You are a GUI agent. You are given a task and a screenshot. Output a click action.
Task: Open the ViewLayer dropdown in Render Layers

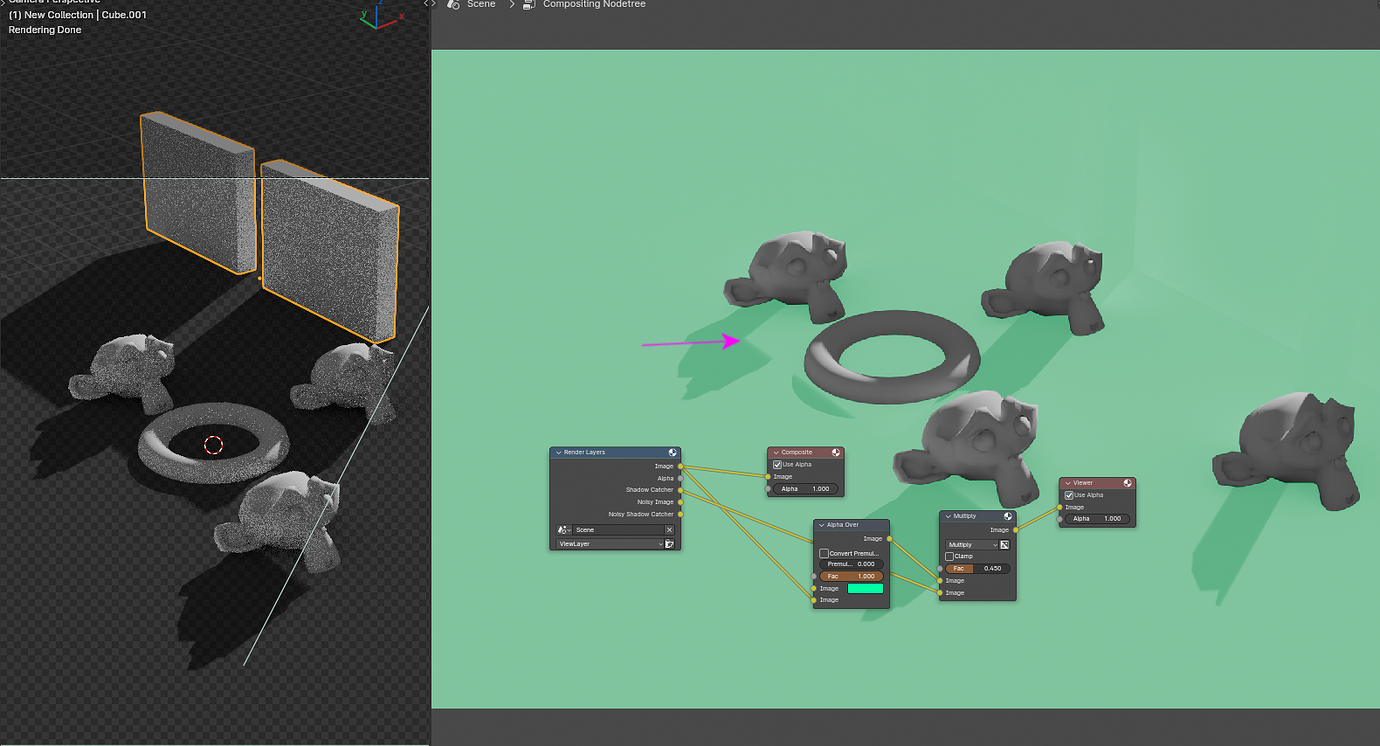coord(610,544)
